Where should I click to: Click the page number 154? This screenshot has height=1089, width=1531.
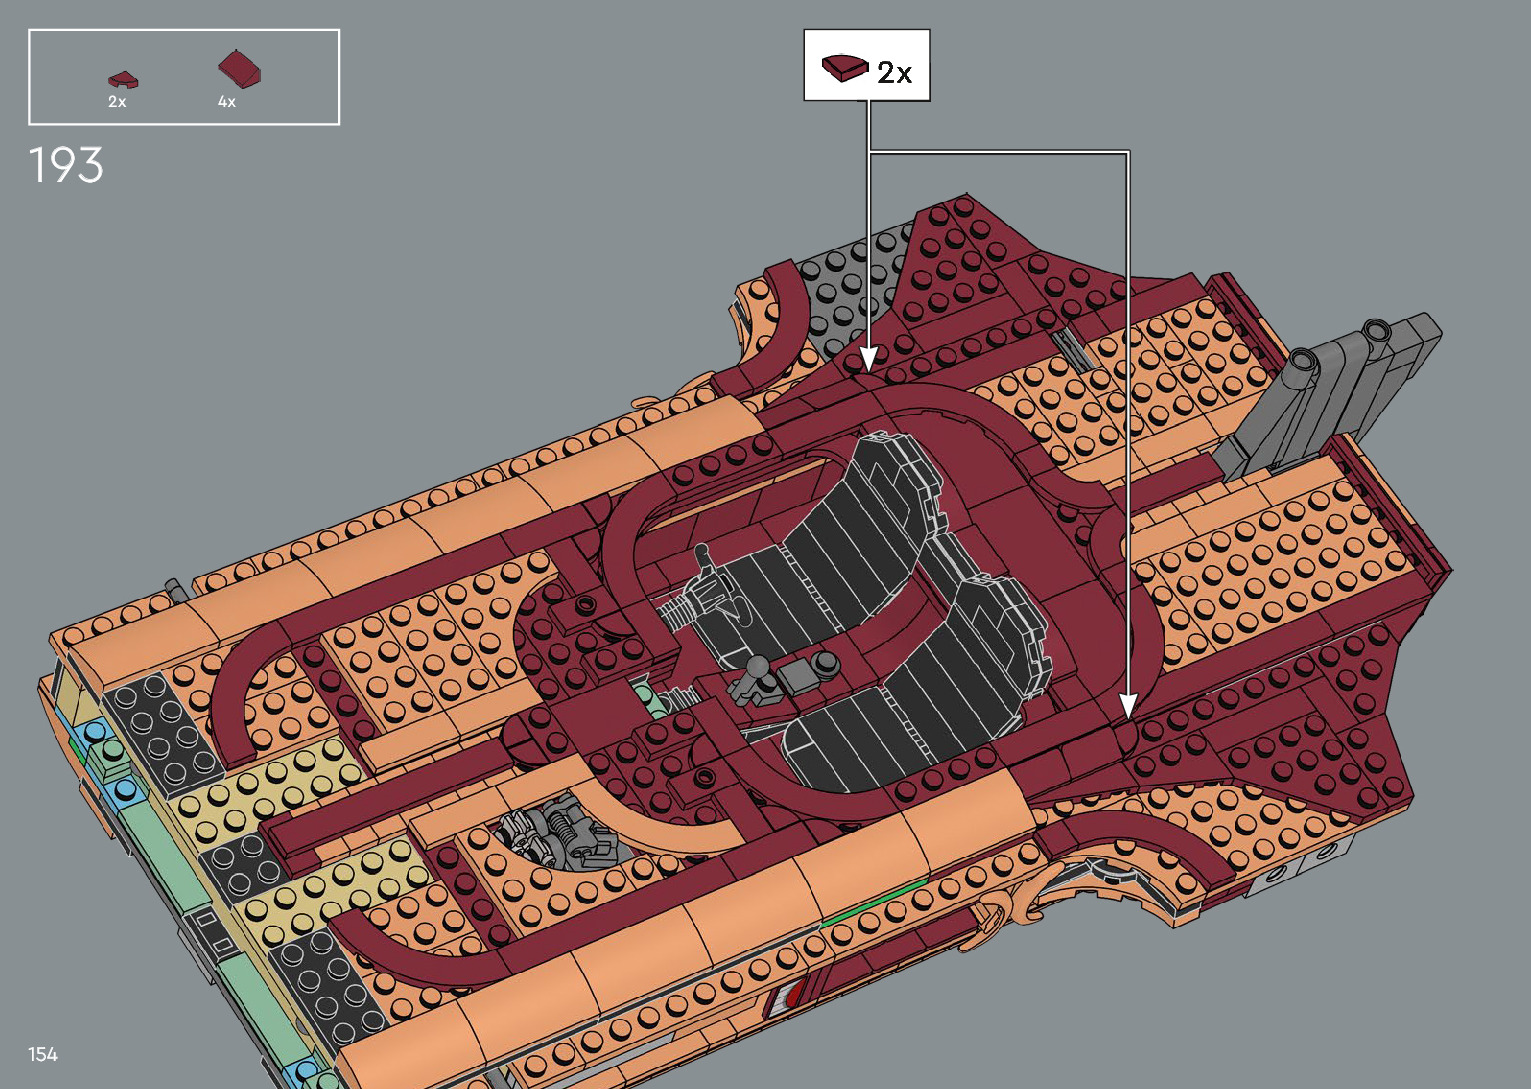43,1054
